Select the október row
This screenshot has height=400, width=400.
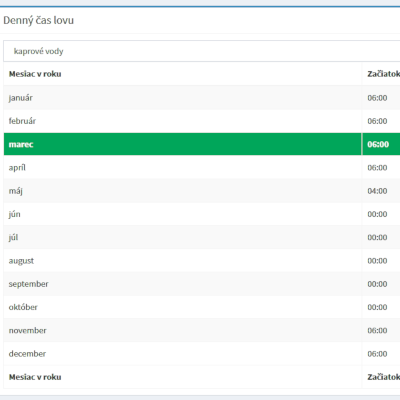click(x=202, y=307)
